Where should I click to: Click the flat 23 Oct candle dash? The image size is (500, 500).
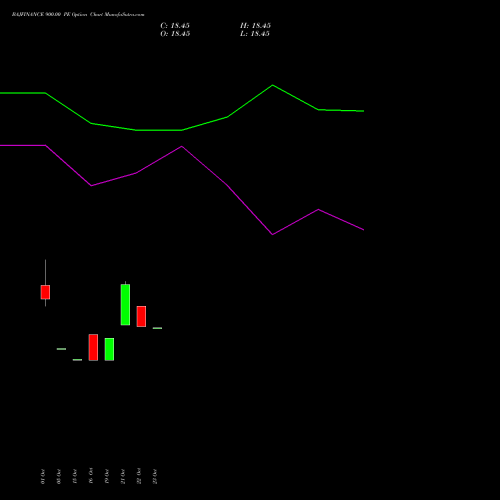click(x=157, y=328)
